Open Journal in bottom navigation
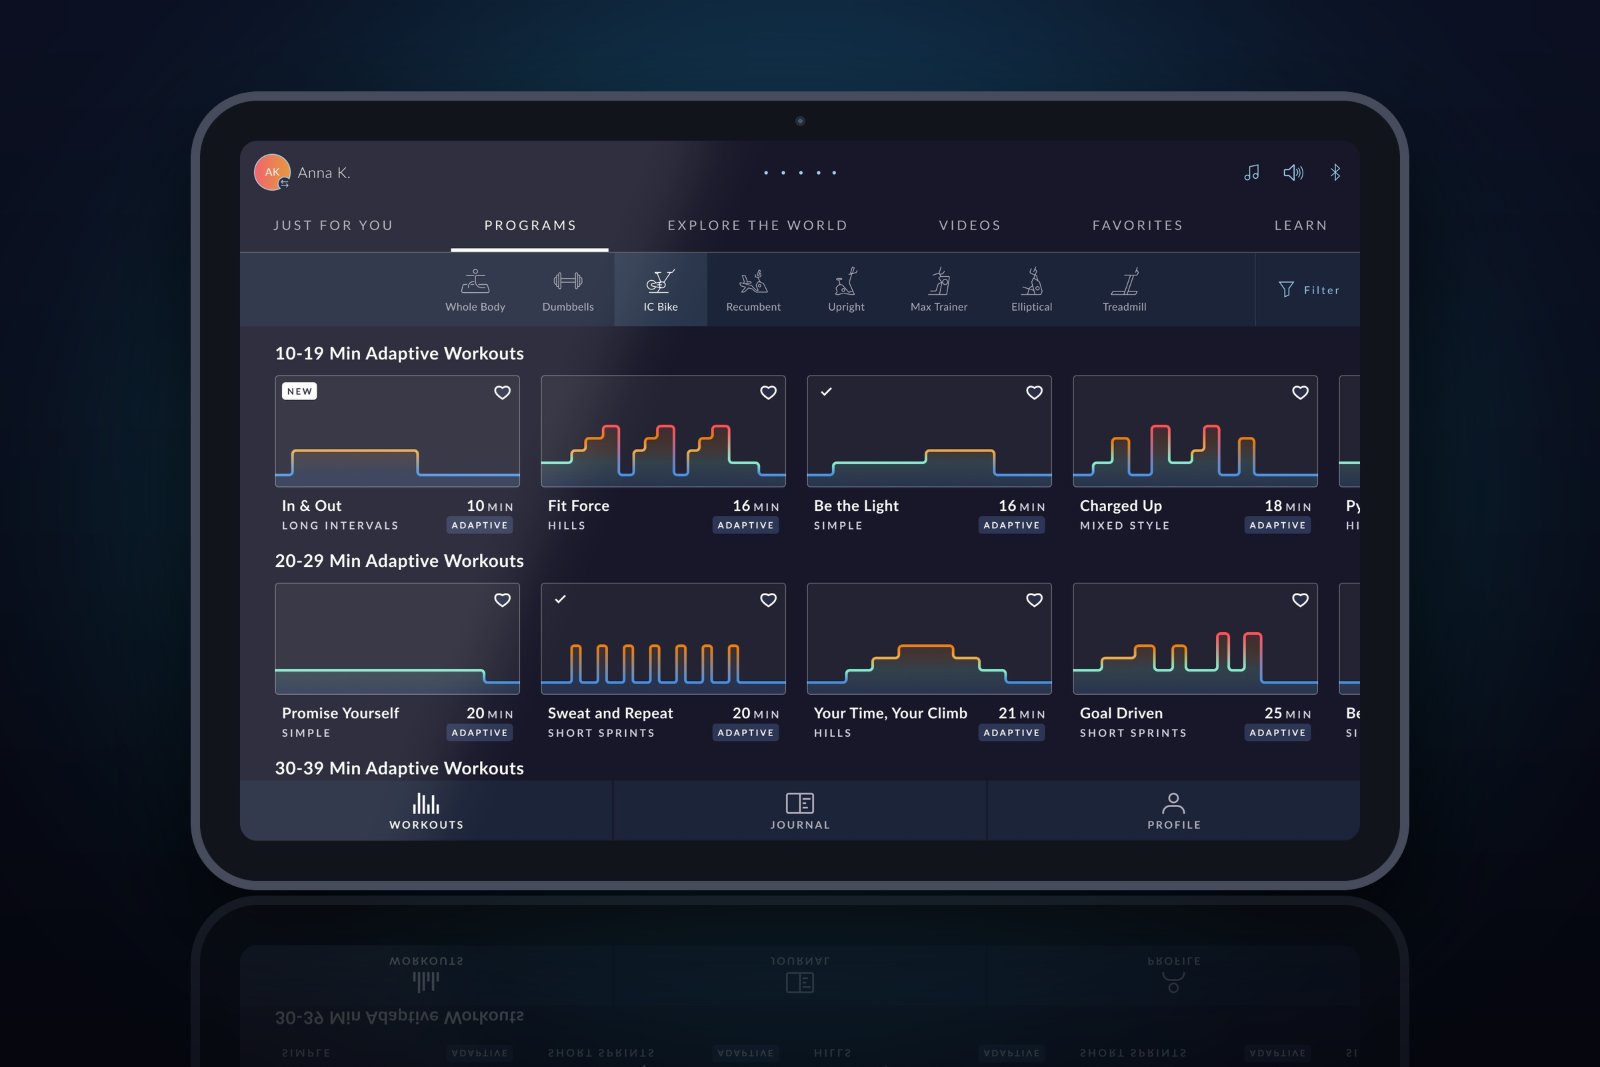Screen dimensions: 1600x1067 click(x=800, y=811)
